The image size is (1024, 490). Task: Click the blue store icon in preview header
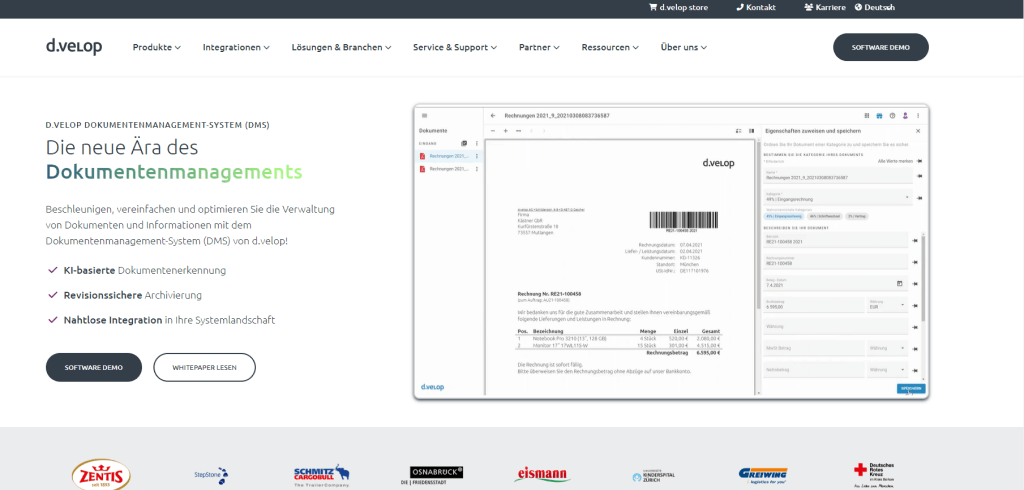coord(880,116)
